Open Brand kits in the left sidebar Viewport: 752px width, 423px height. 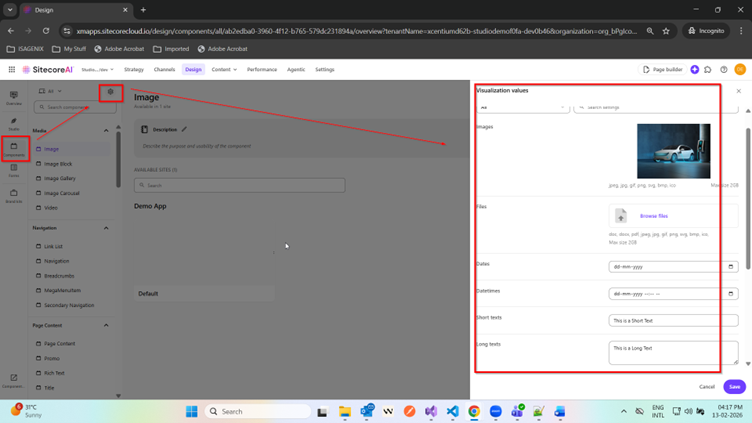tap(14, 196)
